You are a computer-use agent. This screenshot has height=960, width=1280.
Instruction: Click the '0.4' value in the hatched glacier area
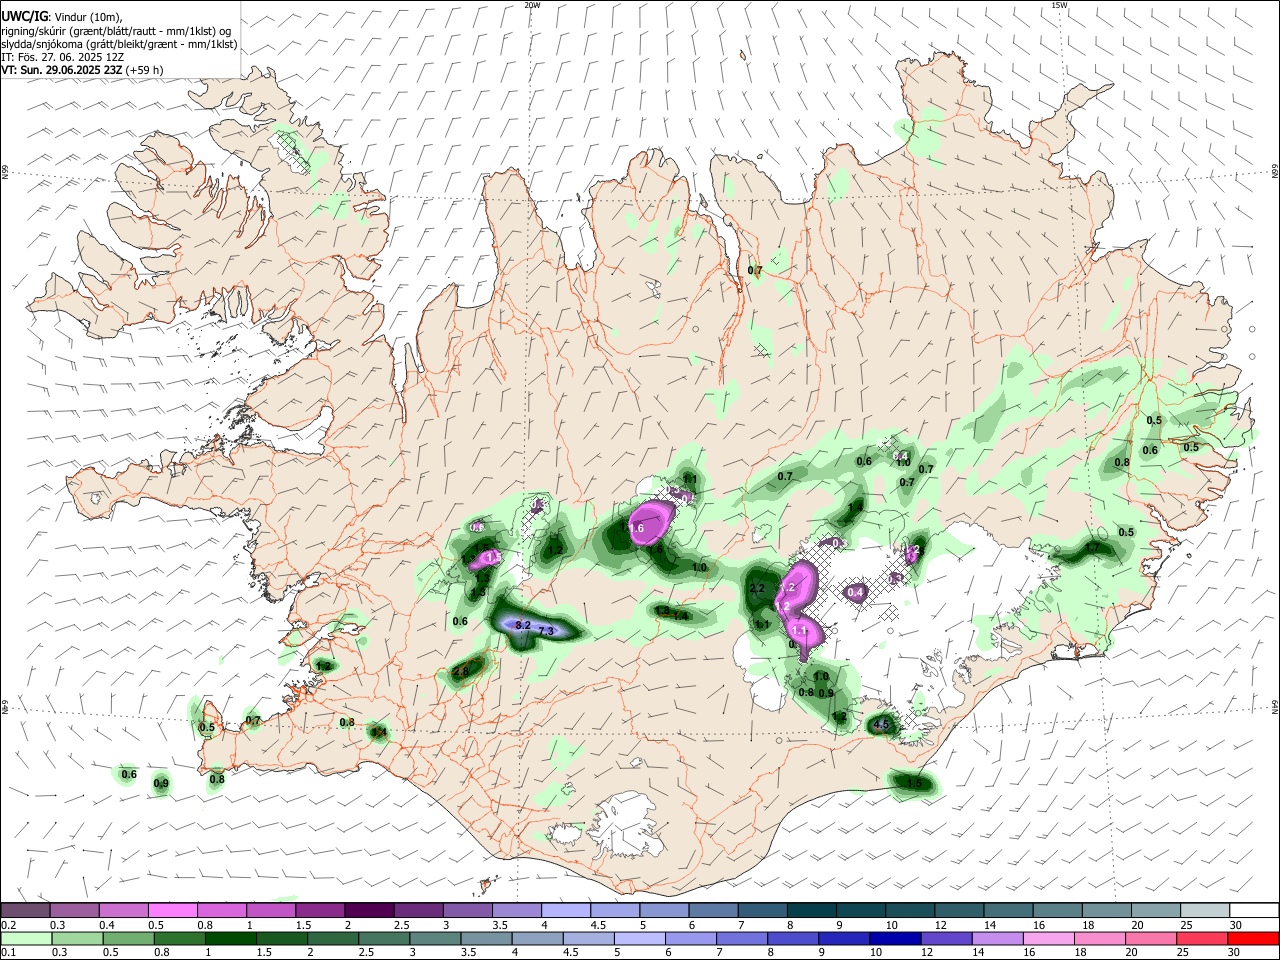pos(855,593)
